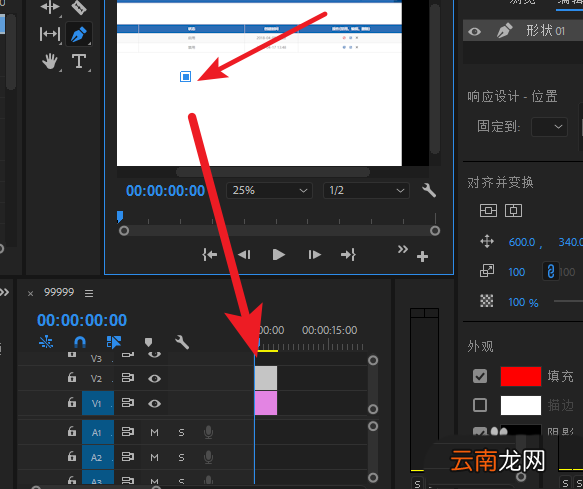This screenshot has height=489, width=583.
Task: Uncheck the 填充 fill checkbox
Action: click(480, 376)
